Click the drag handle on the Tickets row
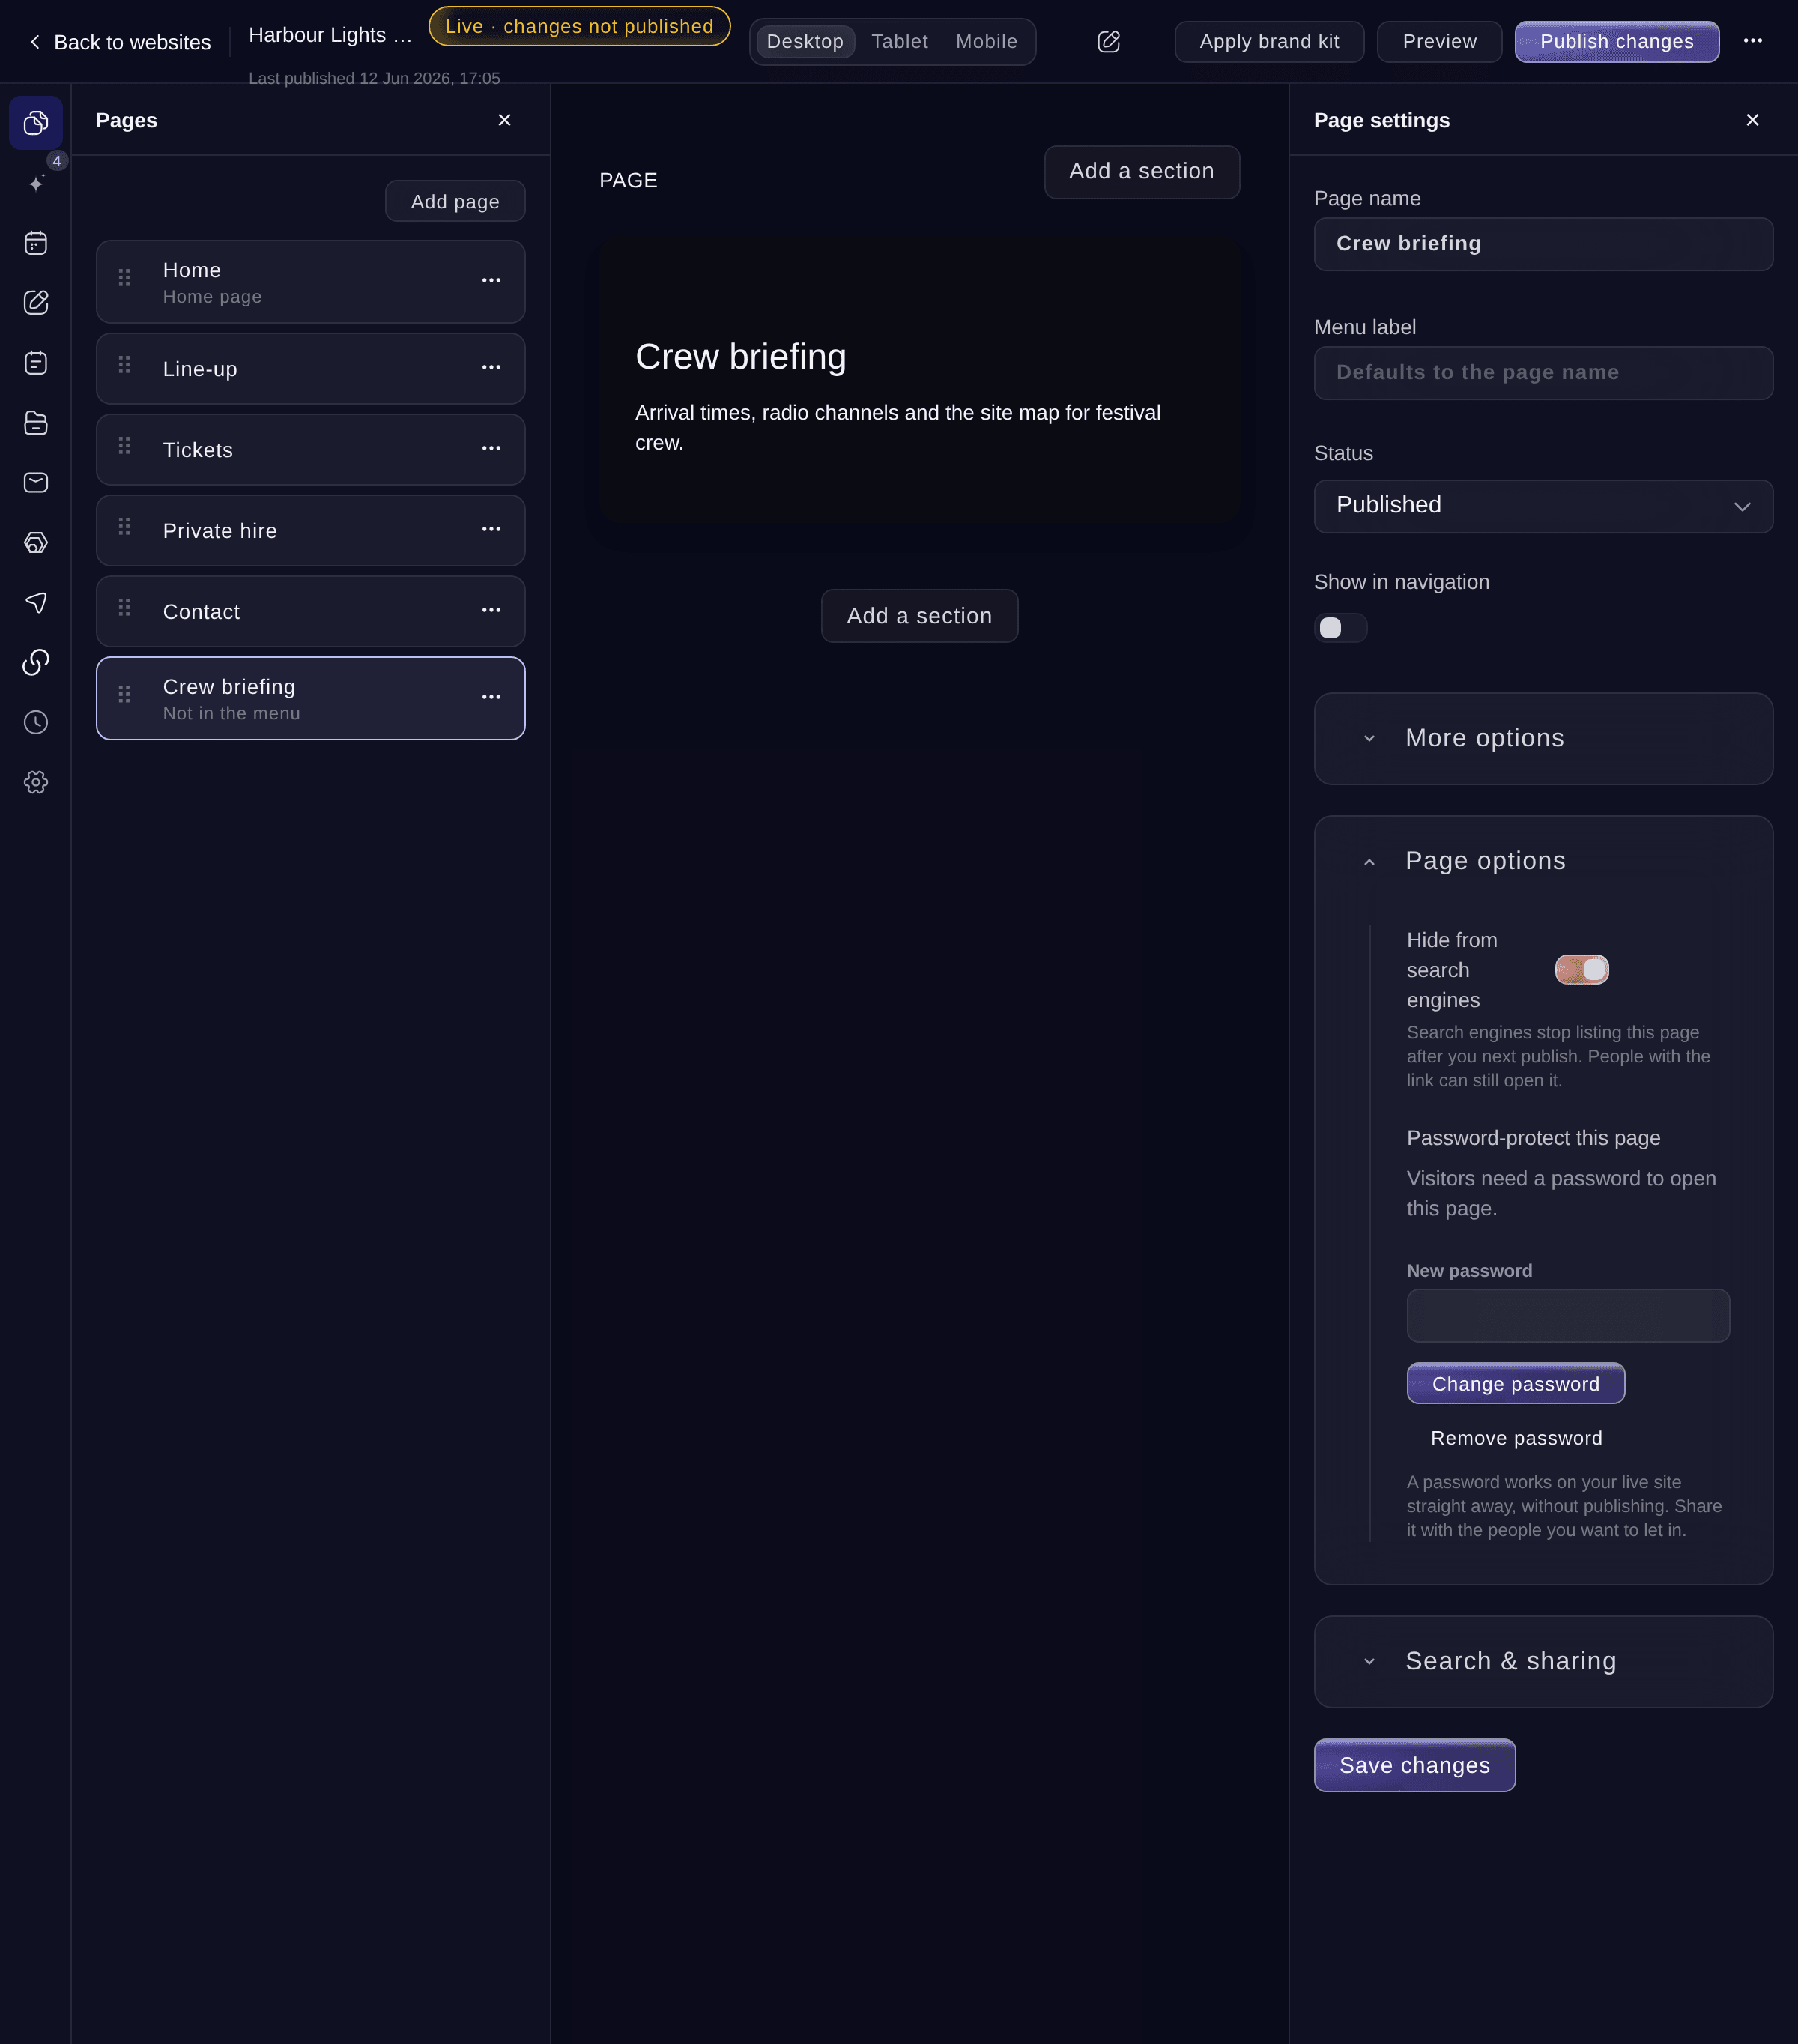 (125, 446)
